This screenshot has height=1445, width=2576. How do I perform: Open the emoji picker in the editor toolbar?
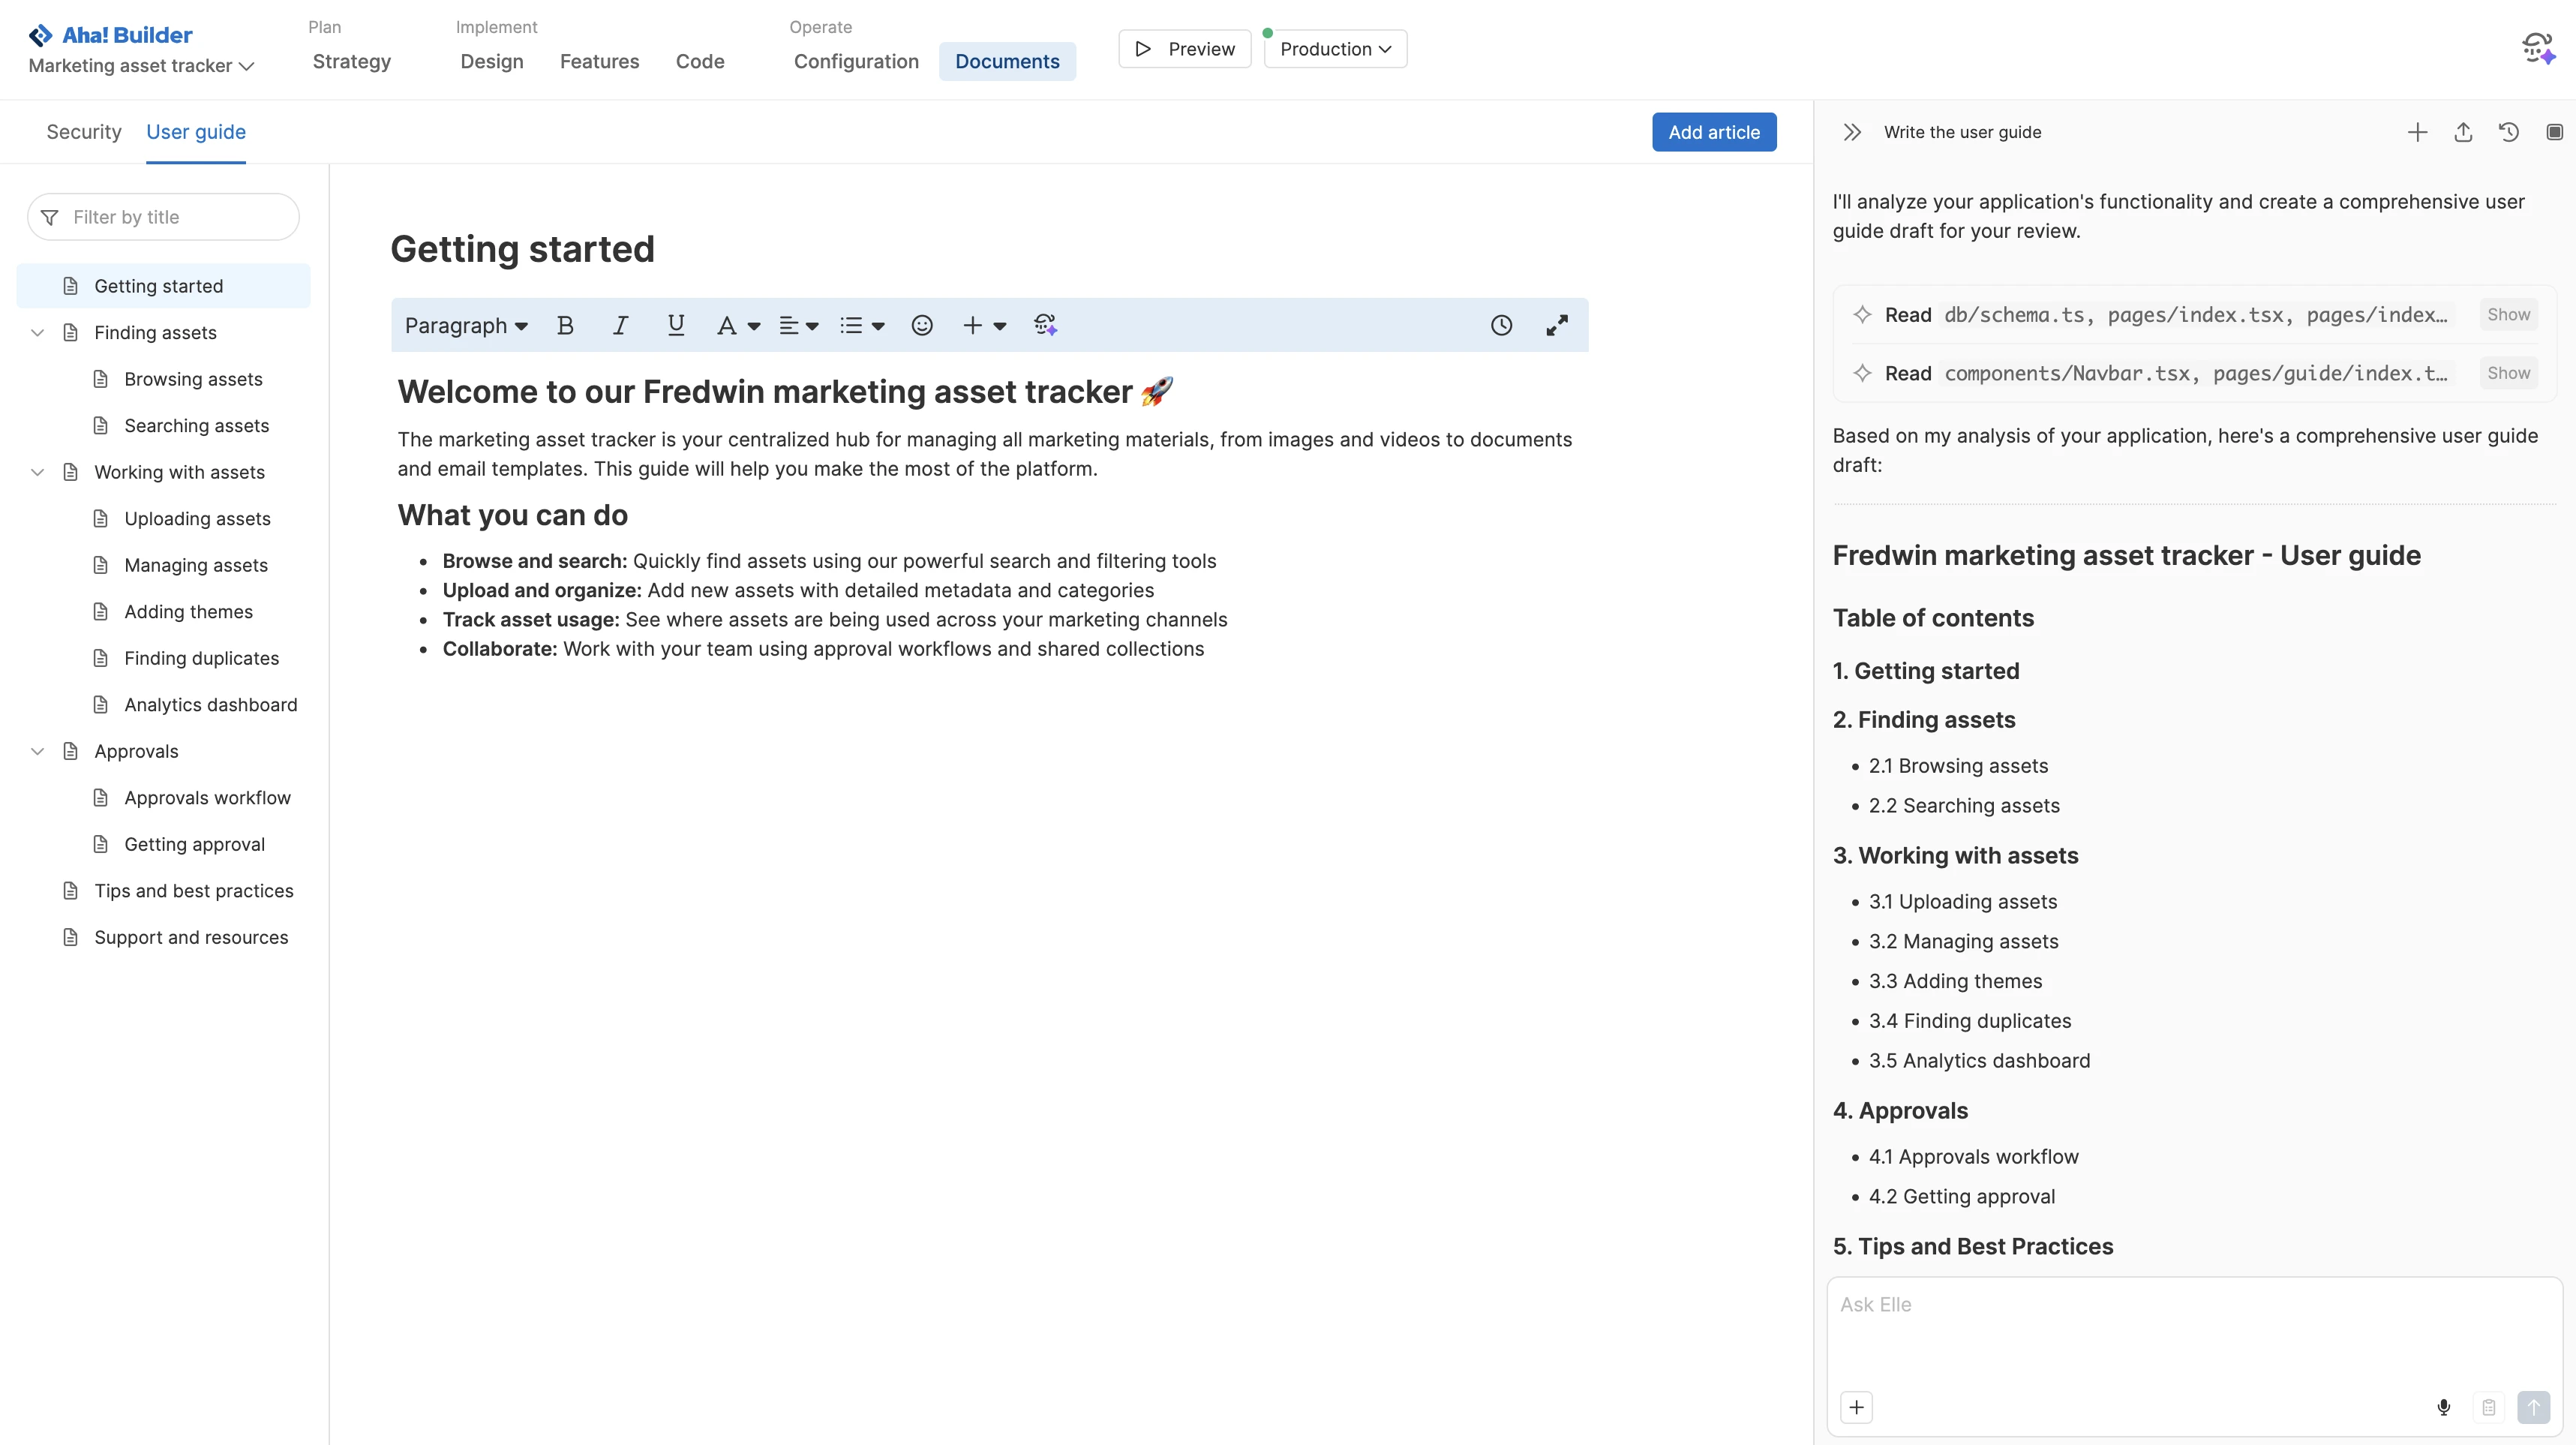coord(921,325)
